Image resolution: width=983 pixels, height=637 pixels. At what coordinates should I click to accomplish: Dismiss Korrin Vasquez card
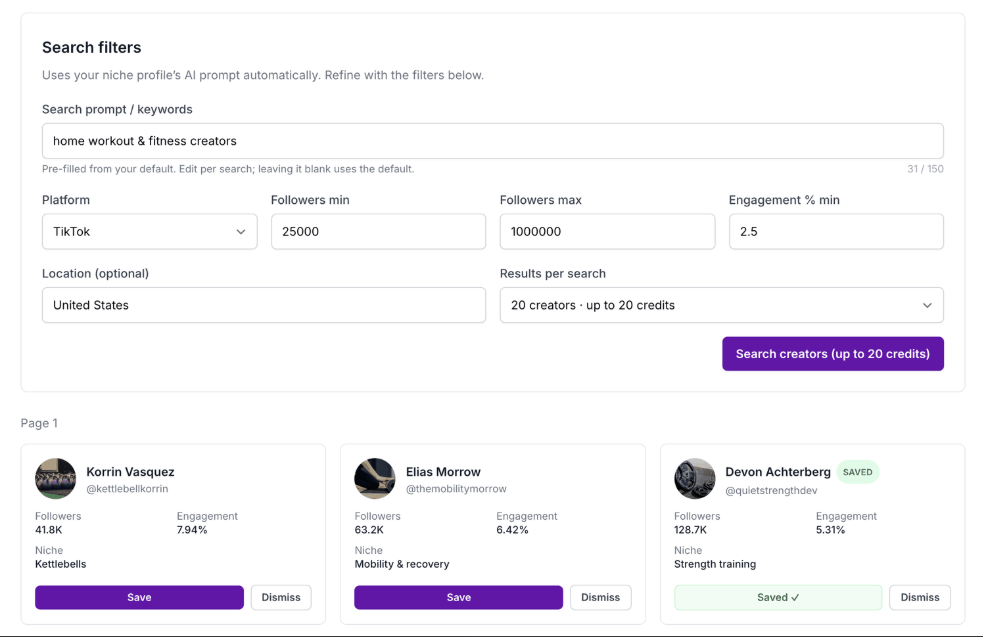click(281, 597)
